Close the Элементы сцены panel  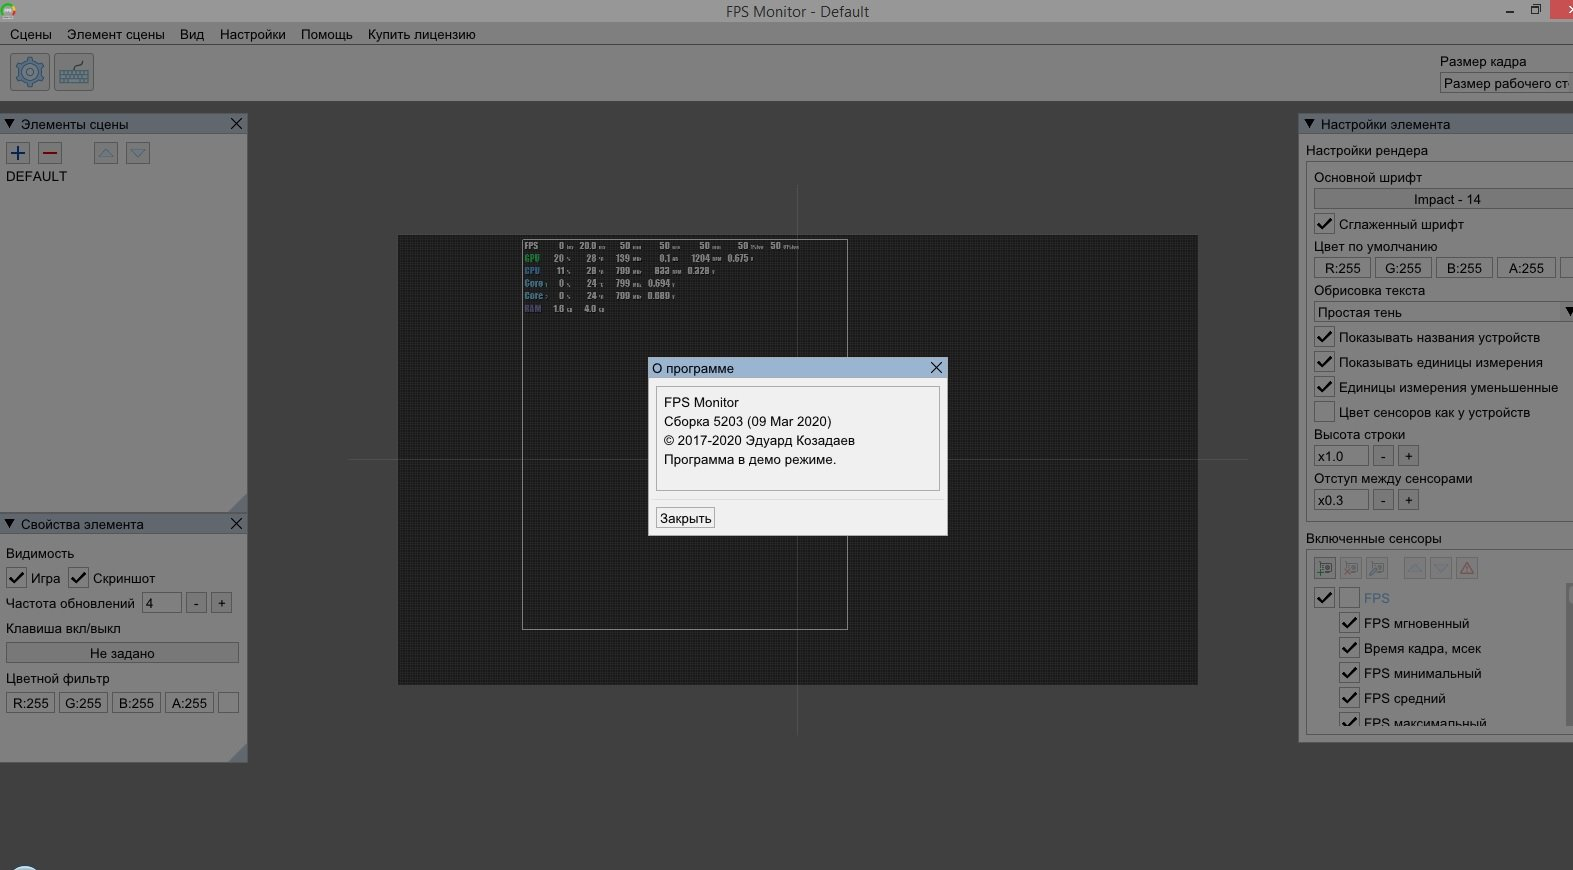coord(236,124)
